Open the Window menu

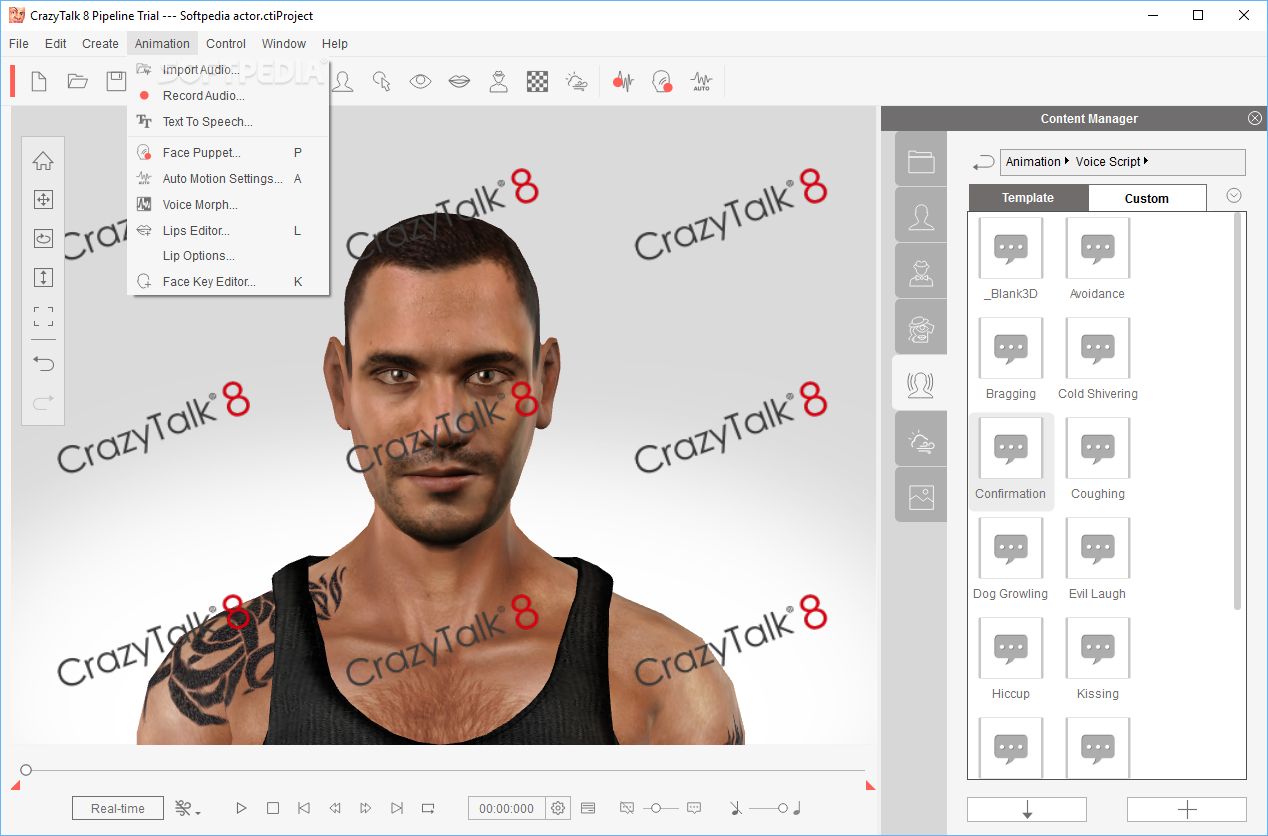pos(284,43)
